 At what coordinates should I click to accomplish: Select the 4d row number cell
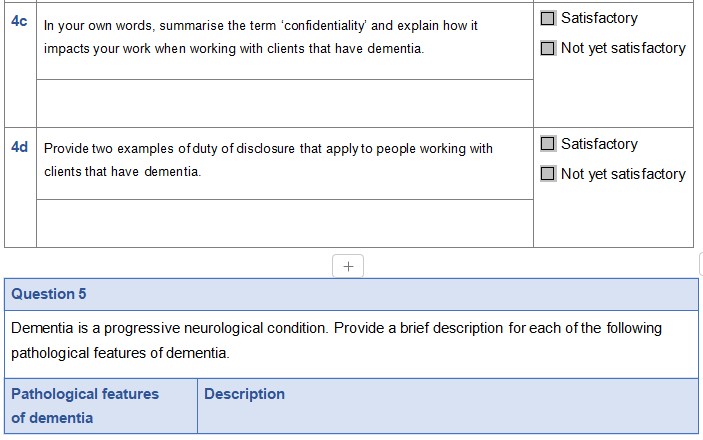pyautogui.click(x=20, y=148)
